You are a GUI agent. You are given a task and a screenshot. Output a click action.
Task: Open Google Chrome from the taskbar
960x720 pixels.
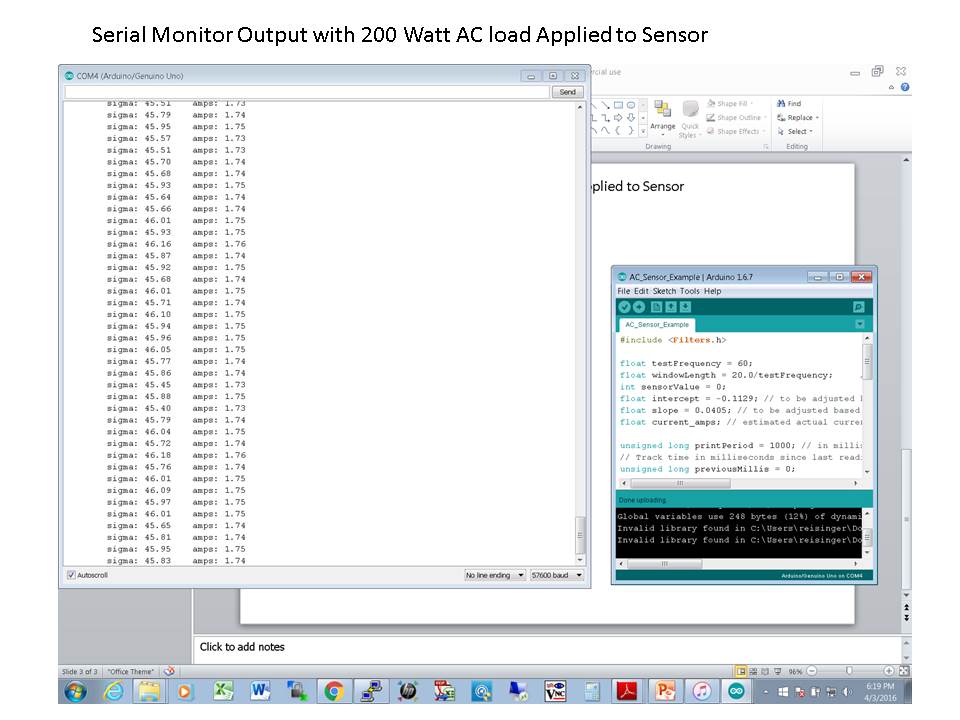[x=334, y=692]
